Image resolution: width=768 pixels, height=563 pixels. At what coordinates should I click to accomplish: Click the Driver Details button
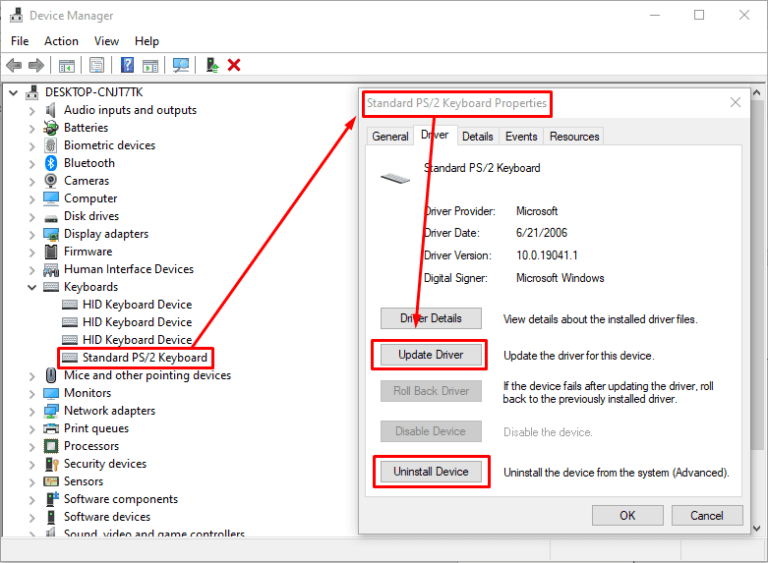point(431,318)
